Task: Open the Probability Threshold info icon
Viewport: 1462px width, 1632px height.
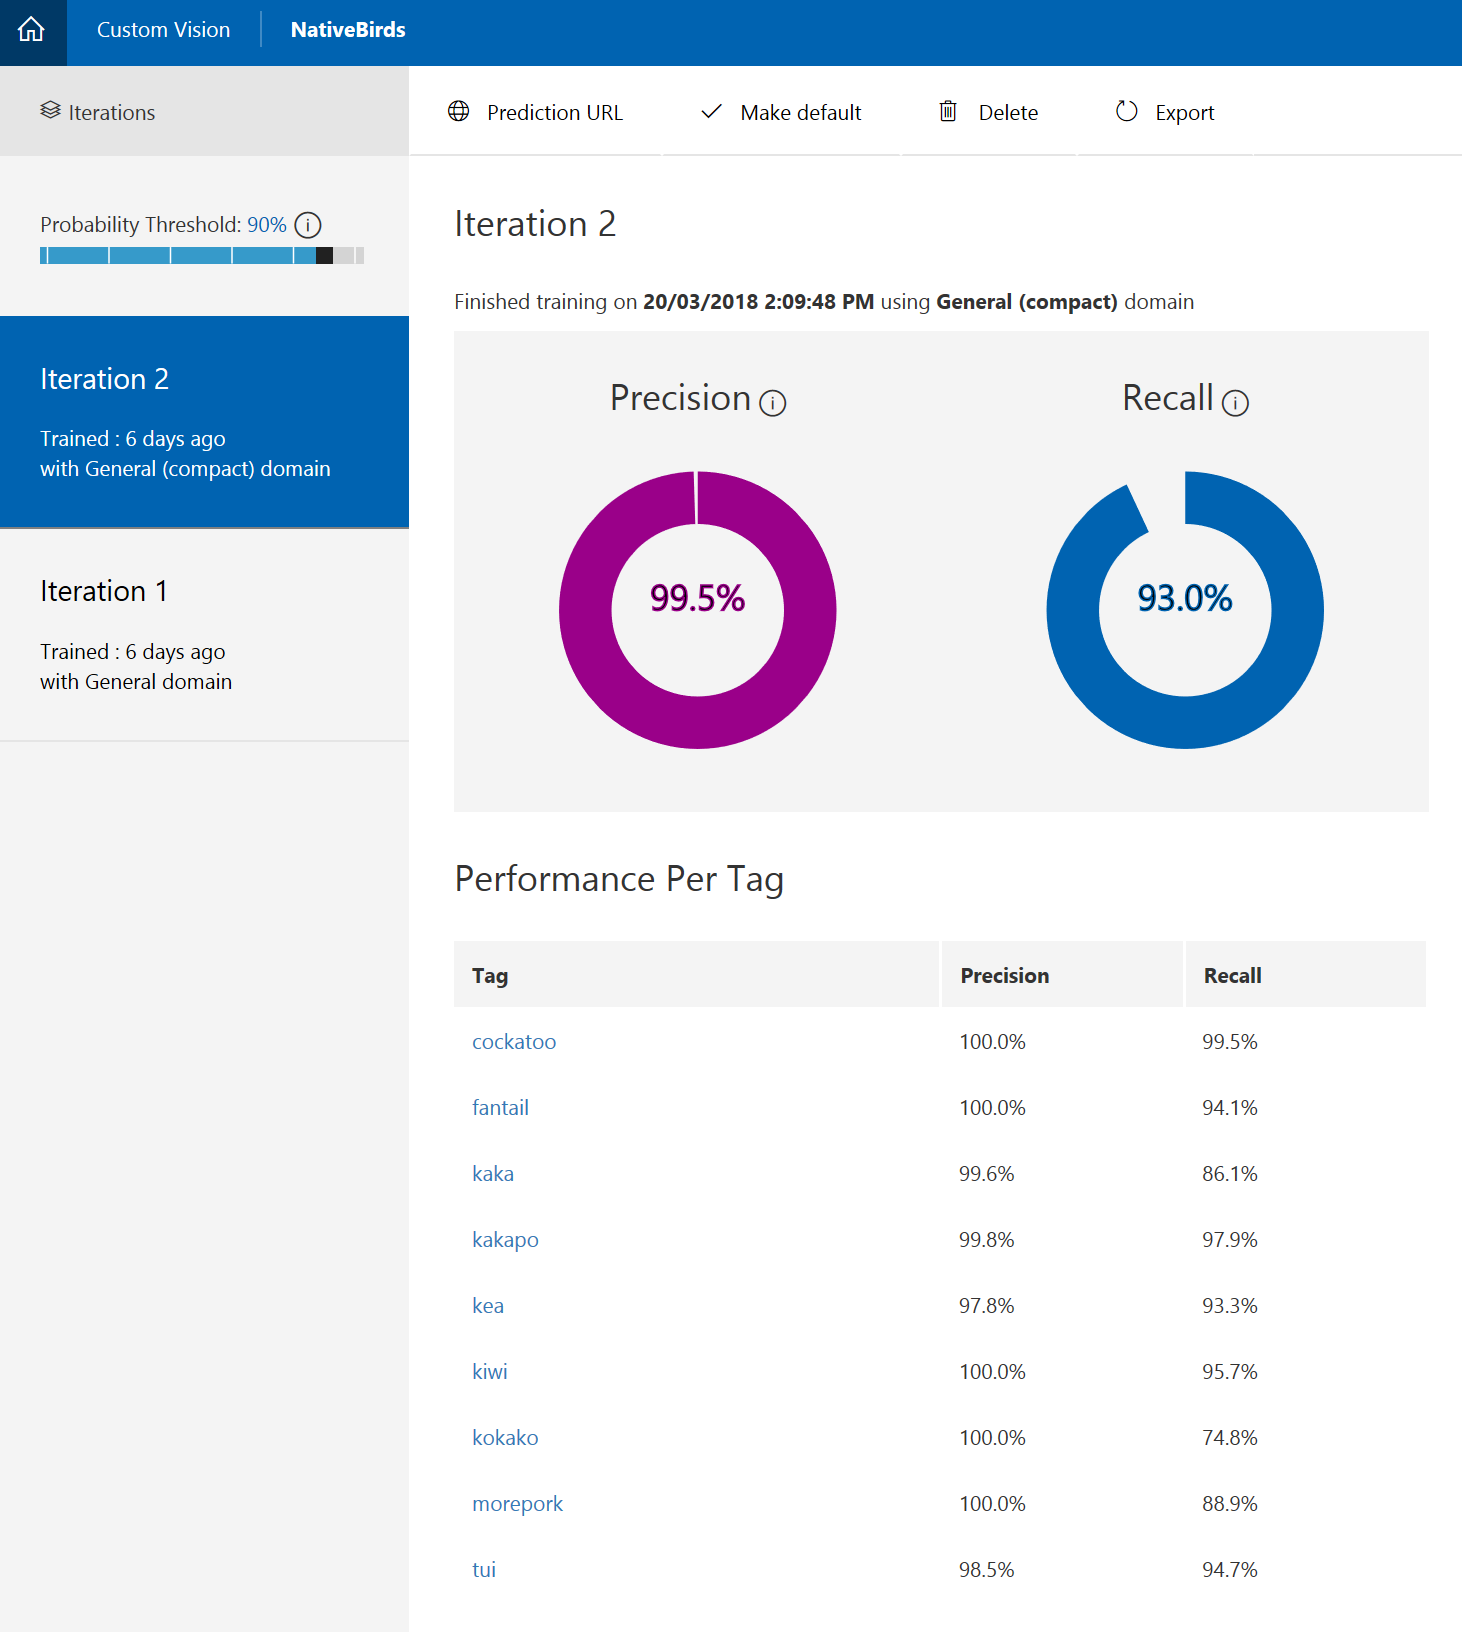Action: [x=308, y=225]
